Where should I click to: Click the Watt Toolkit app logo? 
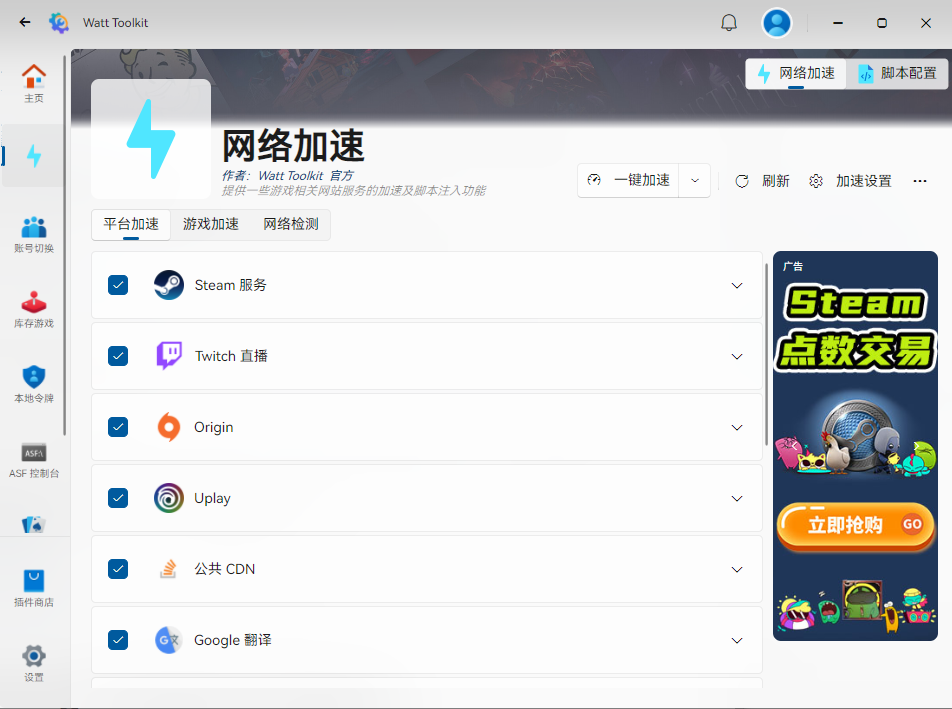click(x=59, y=23)
